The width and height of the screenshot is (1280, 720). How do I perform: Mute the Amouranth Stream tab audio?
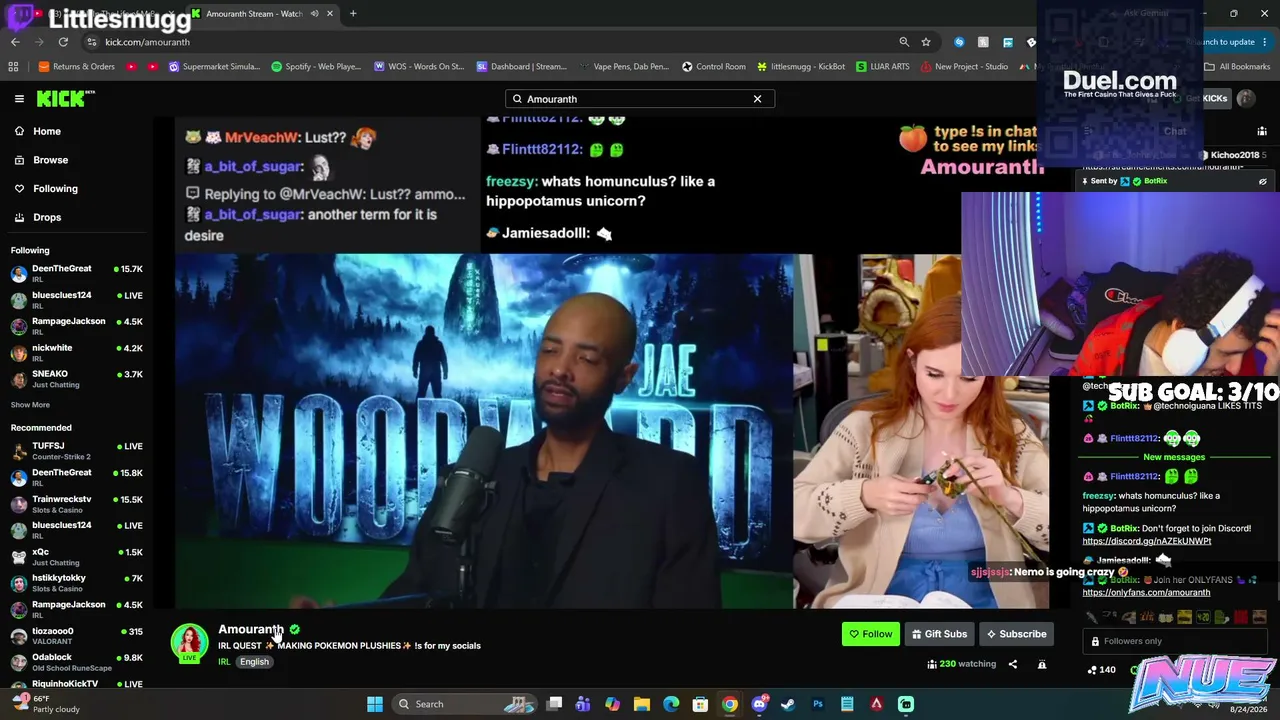pos(314,14)
